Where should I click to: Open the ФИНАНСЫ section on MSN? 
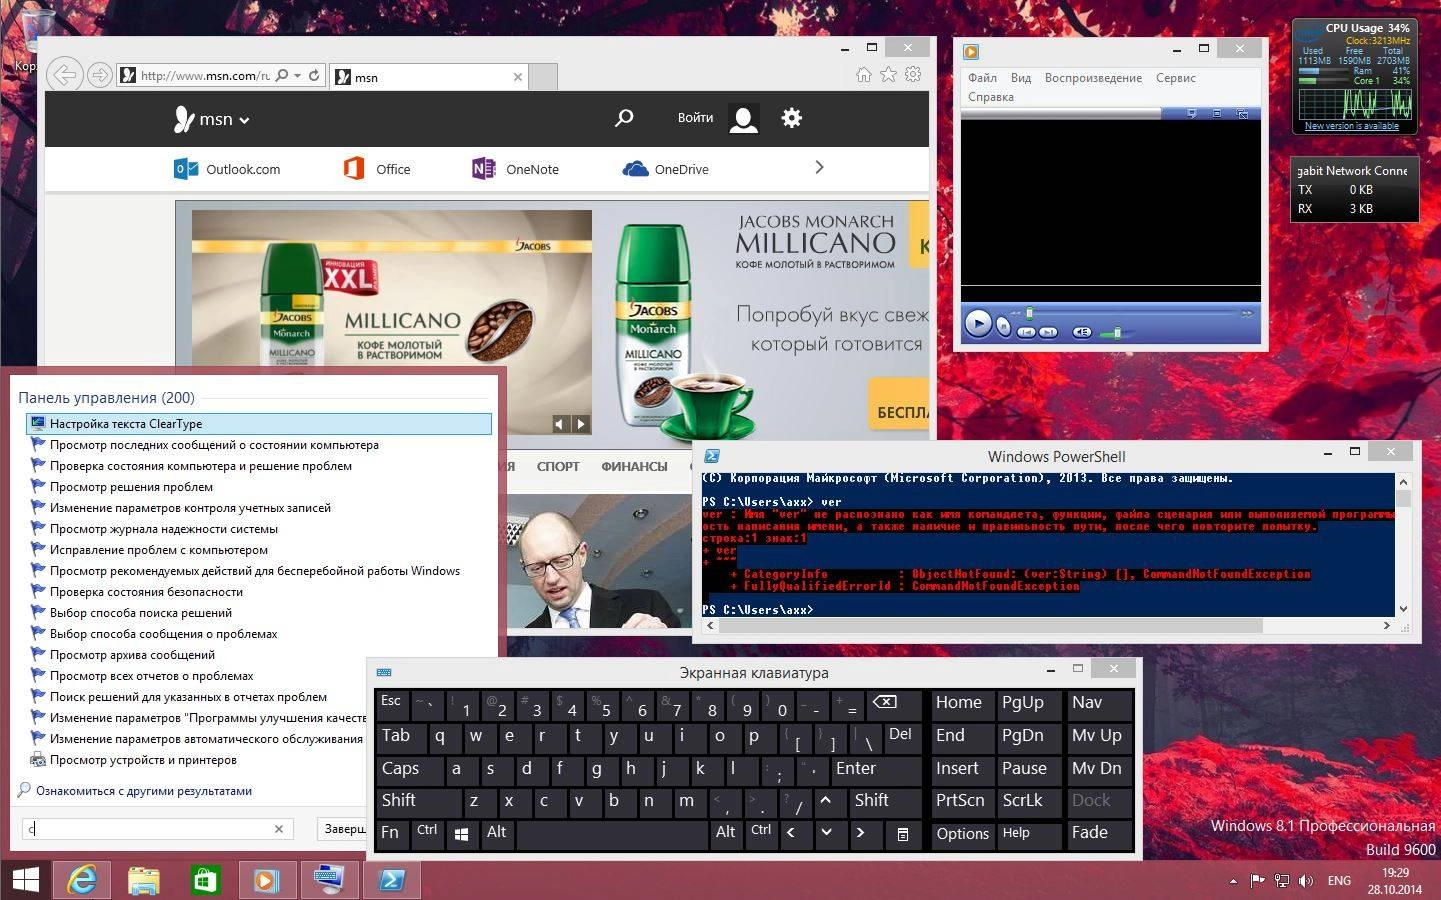tap(634, 466)
